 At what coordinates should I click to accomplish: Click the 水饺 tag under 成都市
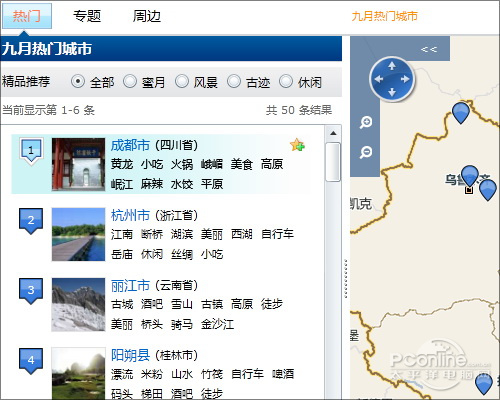182,184
